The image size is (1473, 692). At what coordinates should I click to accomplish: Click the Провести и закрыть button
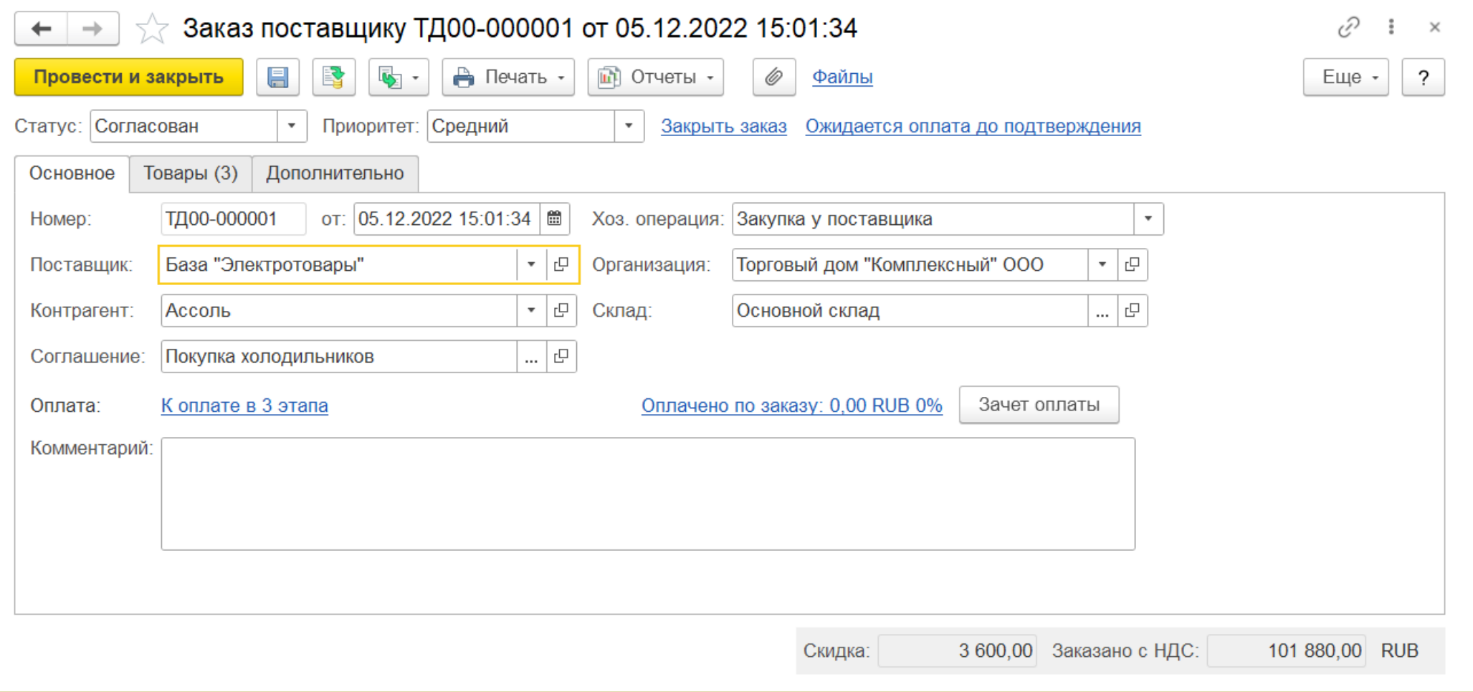coord(128,78)
